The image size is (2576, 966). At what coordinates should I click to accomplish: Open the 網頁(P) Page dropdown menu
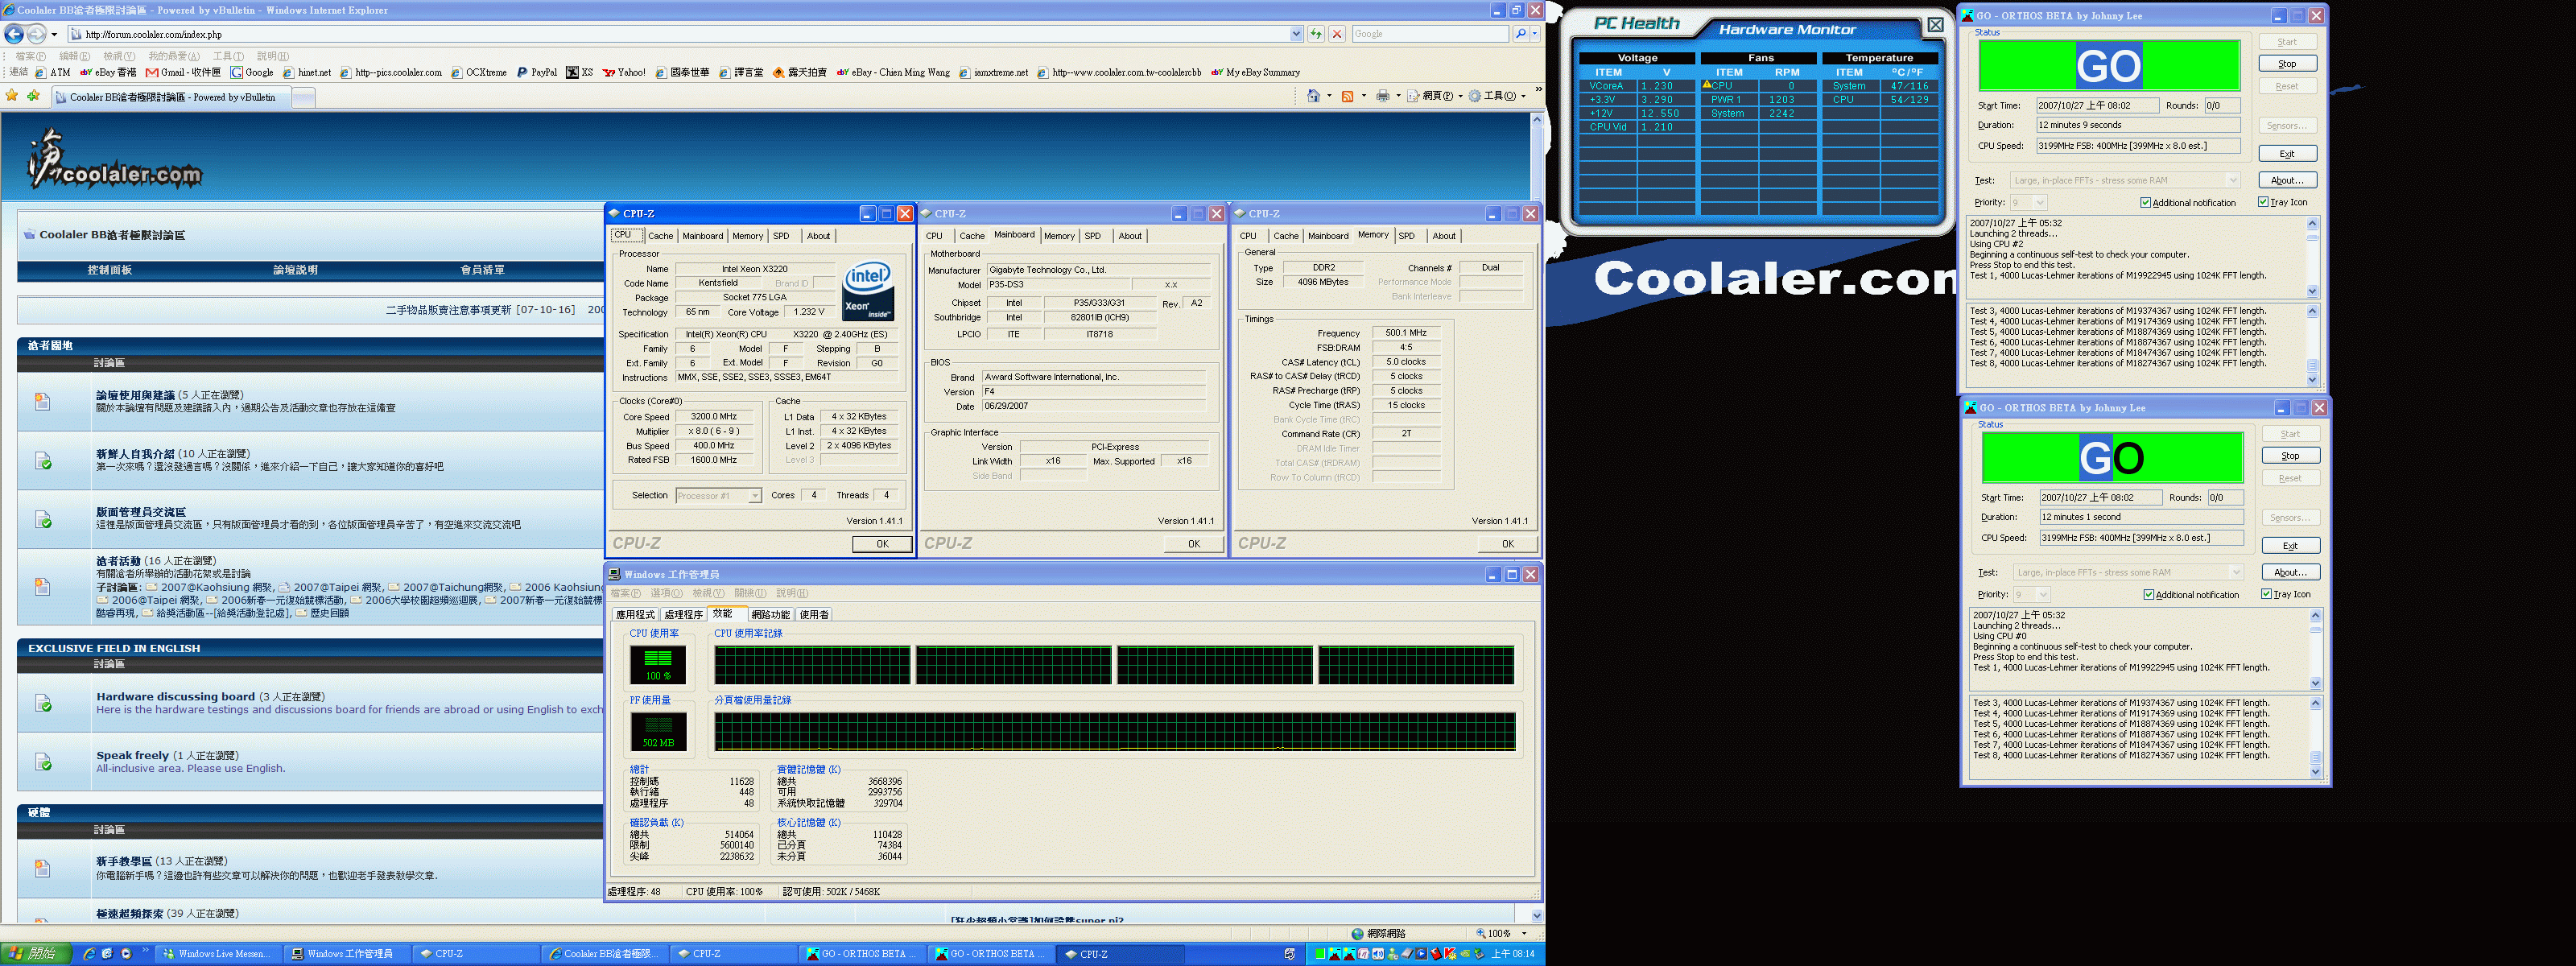[1436, 96]
